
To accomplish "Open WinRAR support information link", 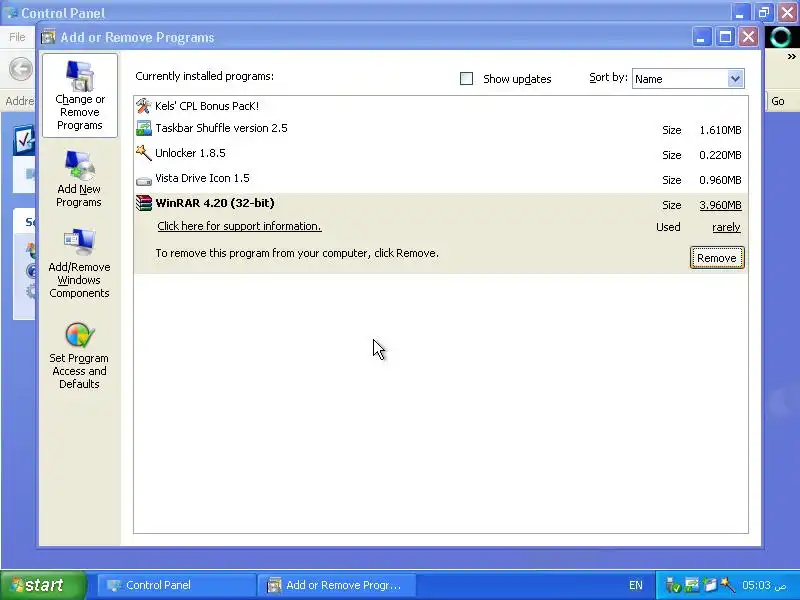I will [x=239, y=226].
